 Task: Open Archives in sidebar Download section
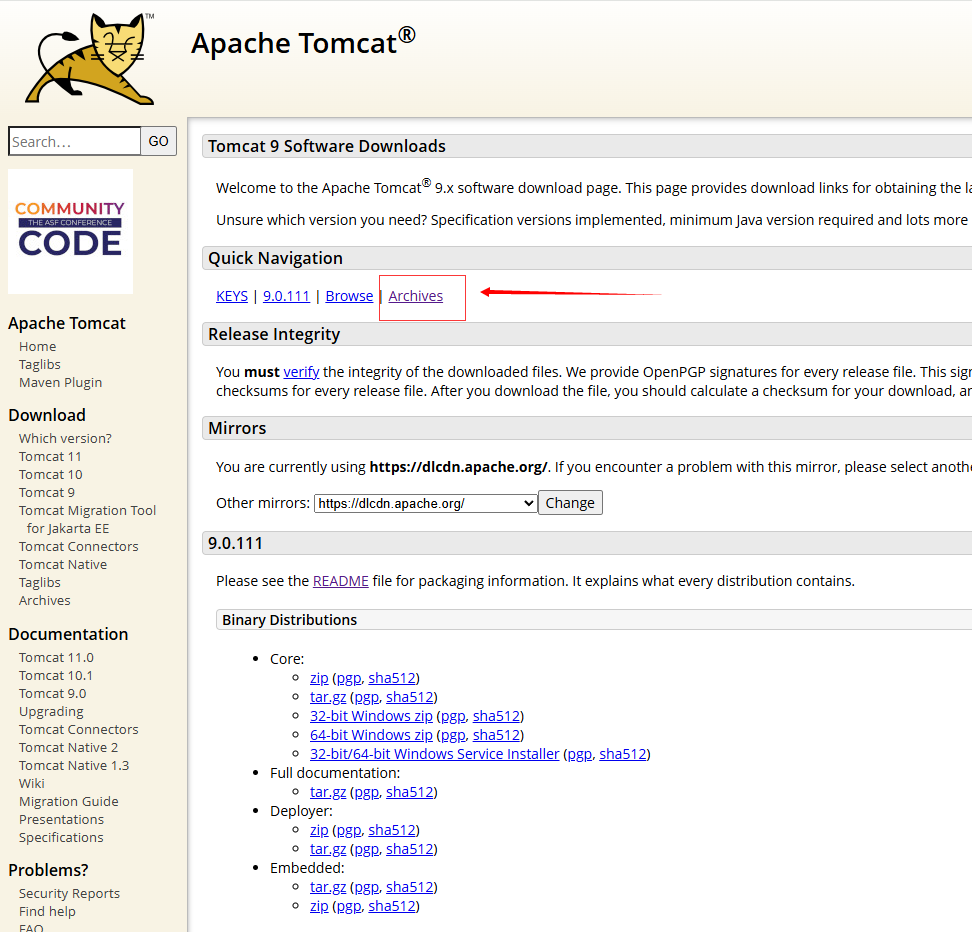45,600
